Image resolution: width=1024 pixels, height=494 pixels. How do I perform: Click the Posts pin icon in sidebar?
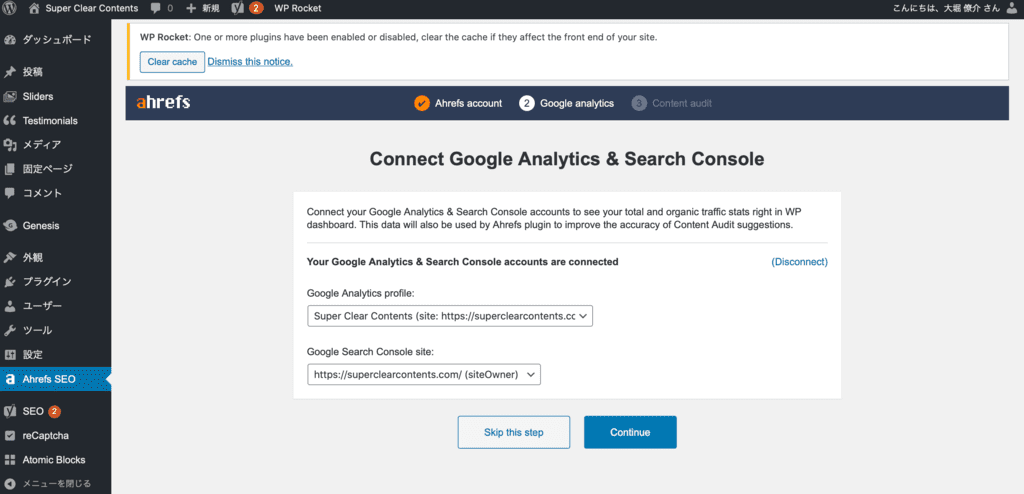click(10, 72)
